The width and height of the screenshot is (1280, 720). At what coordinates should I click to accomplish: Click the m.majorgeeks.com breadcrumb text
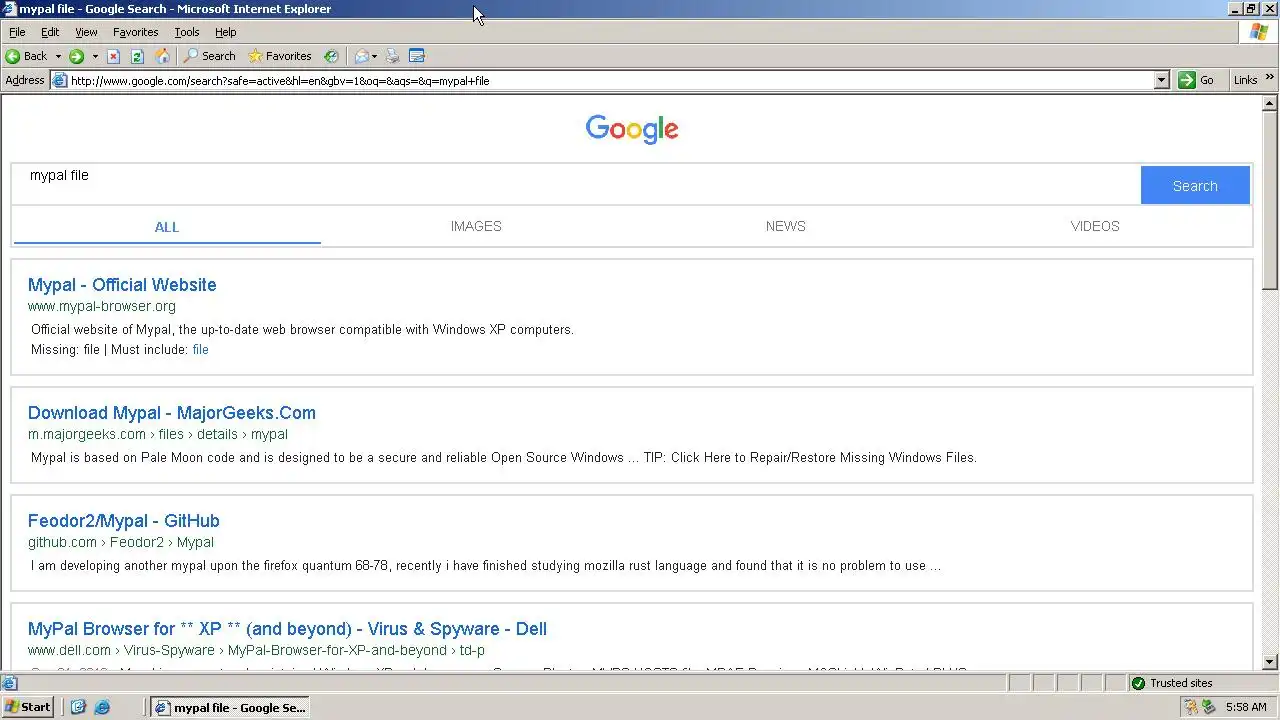pyautogui.click(x=158, y=435)
